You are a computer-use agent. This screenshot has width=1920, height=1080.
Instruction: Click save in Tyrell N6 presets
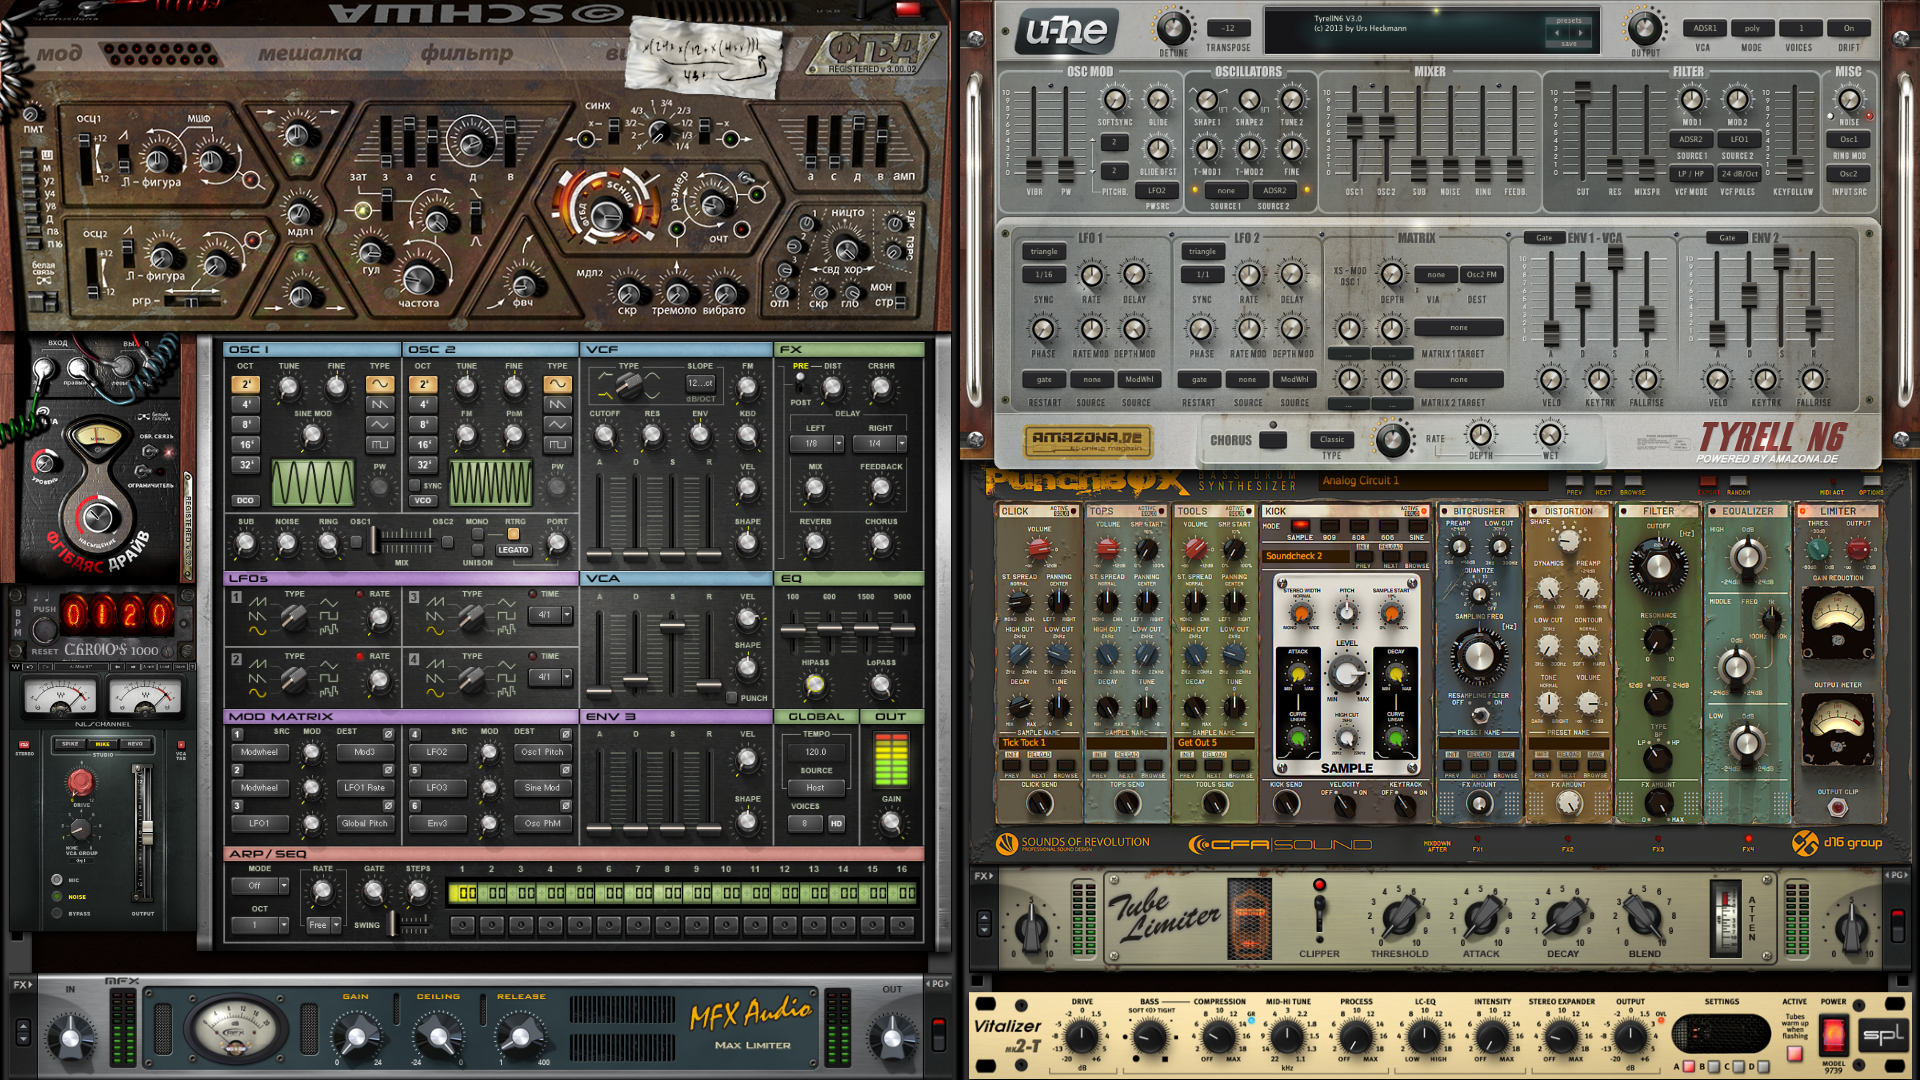pos(1569,44)
